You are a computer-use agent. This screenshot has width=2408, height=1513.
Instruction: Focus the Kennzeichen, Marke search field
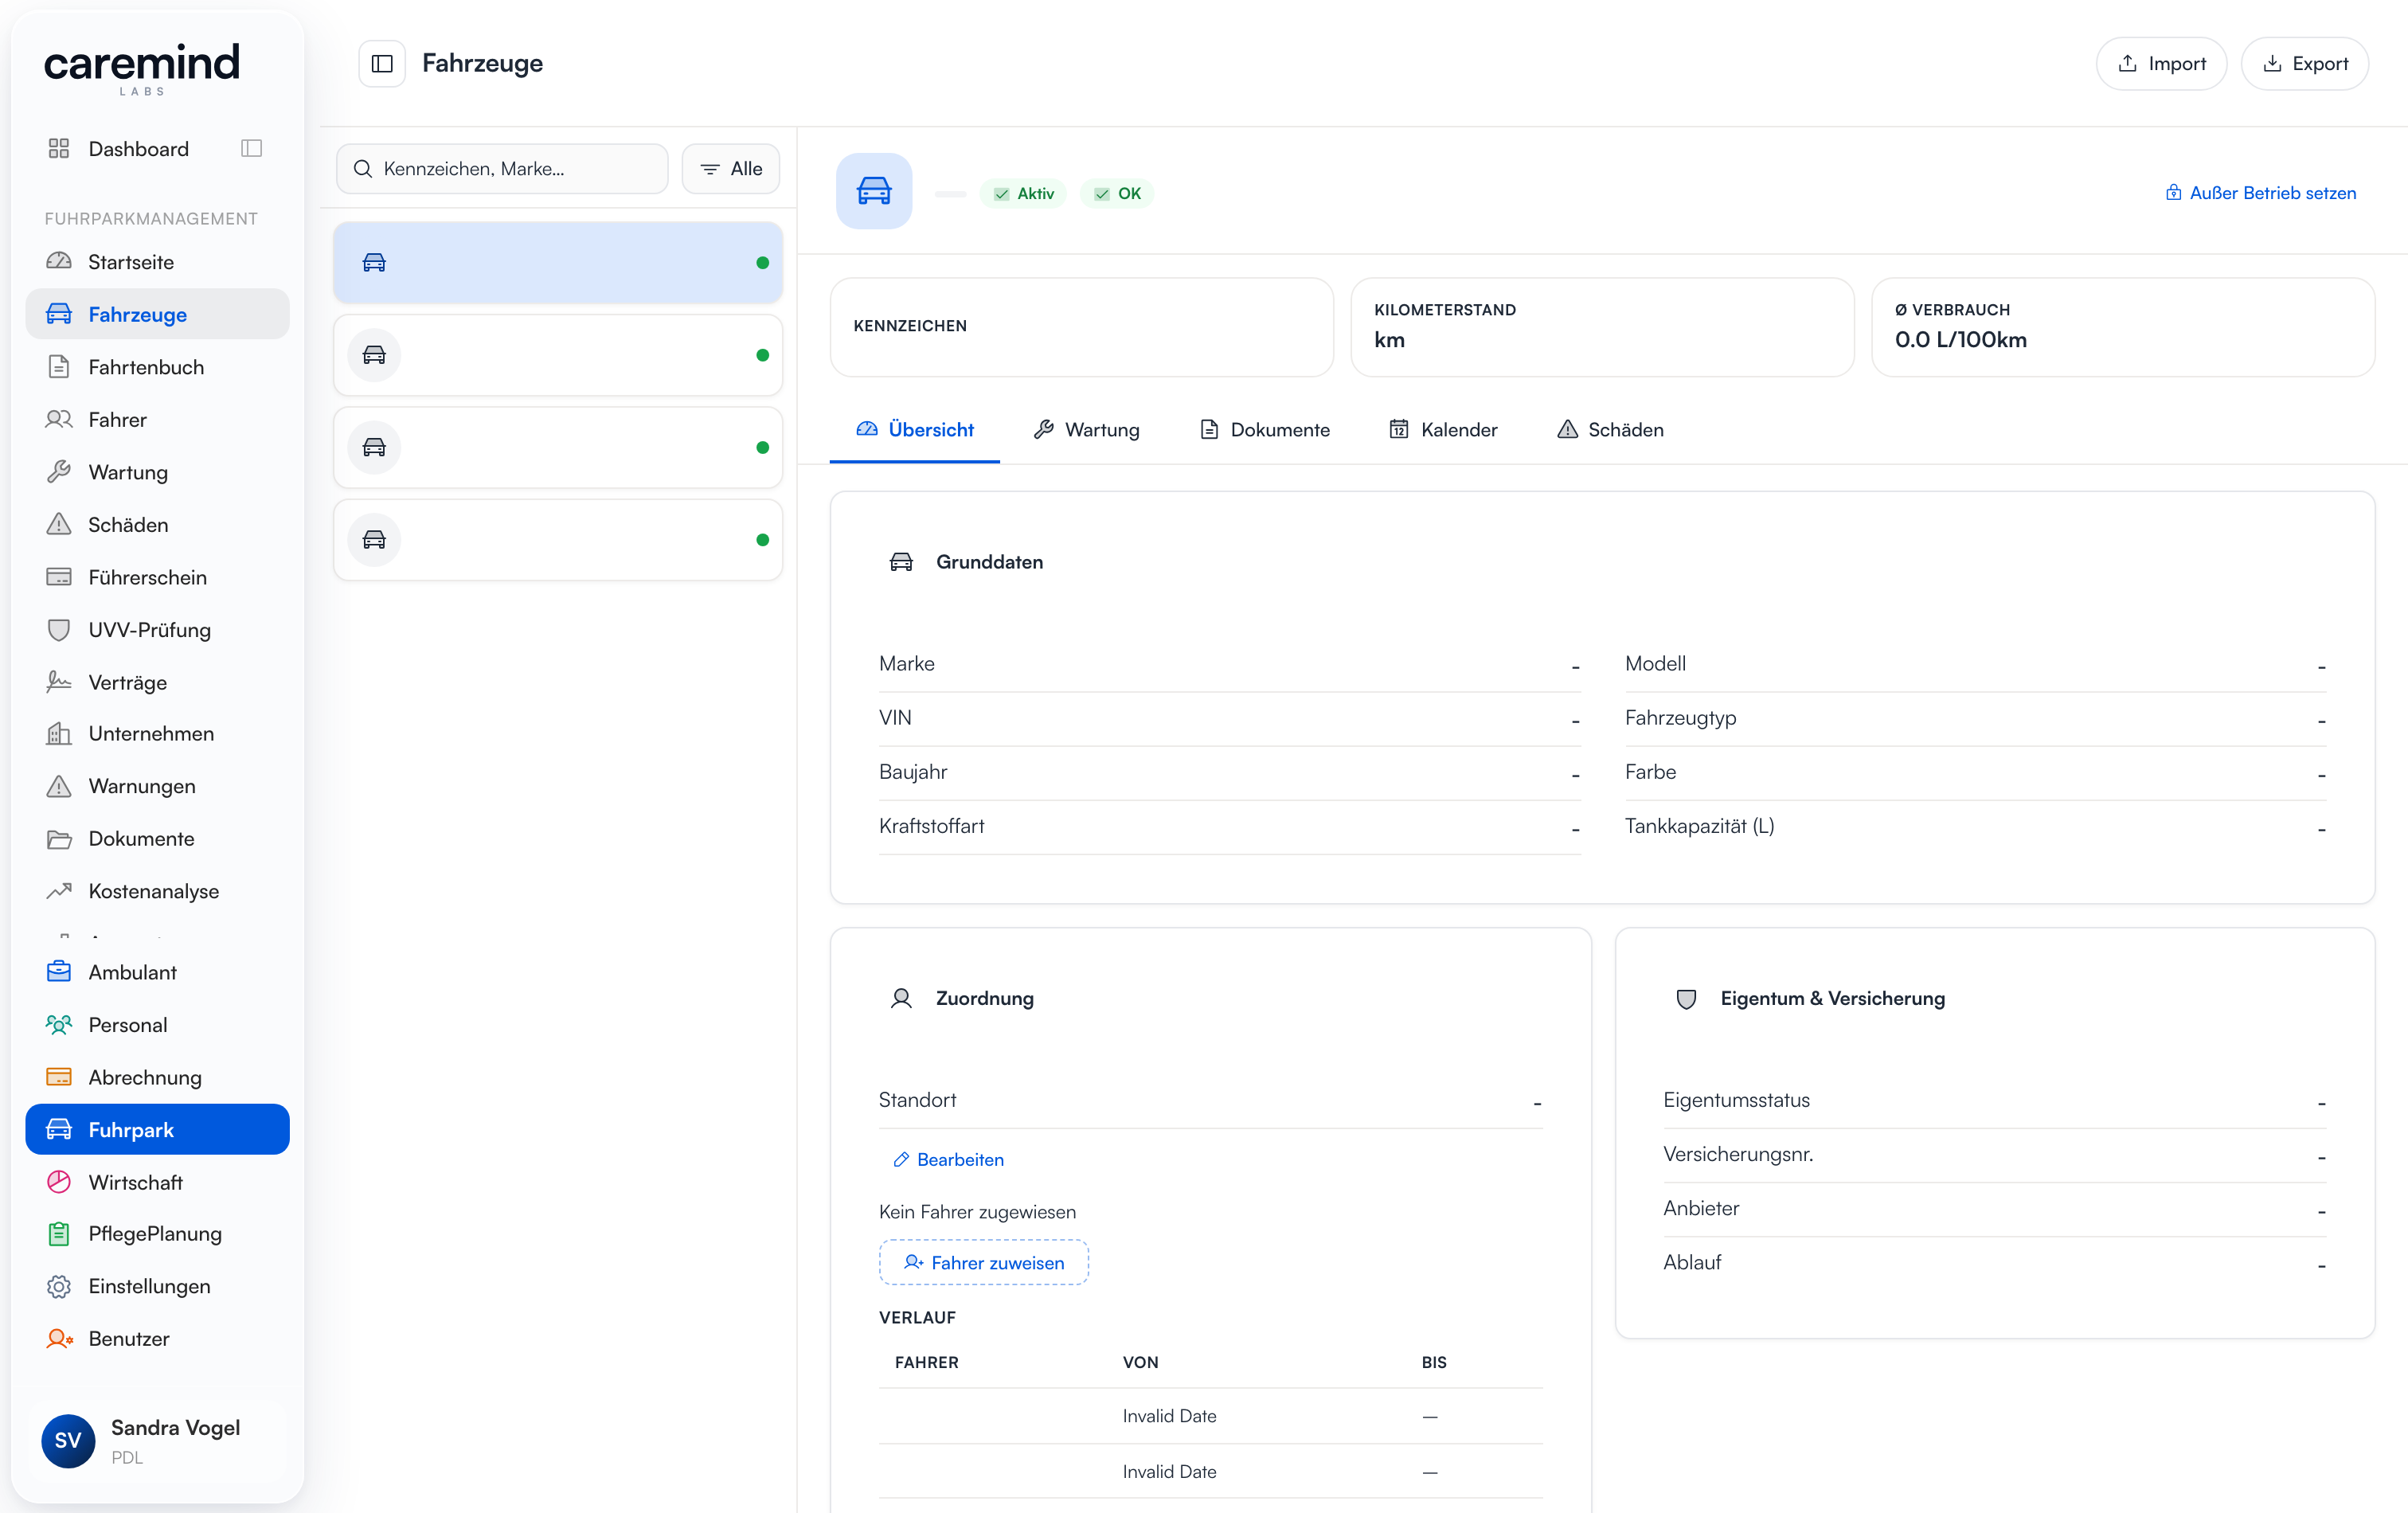pos(502,169)
